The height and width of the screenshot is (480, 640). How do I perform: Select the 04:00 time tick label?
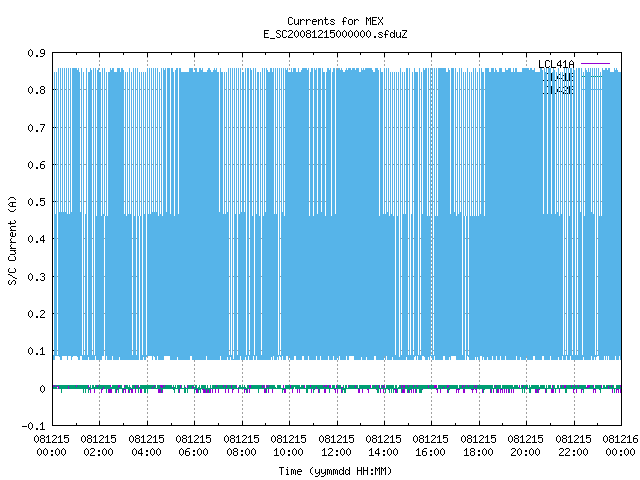[x=146, y=446]
